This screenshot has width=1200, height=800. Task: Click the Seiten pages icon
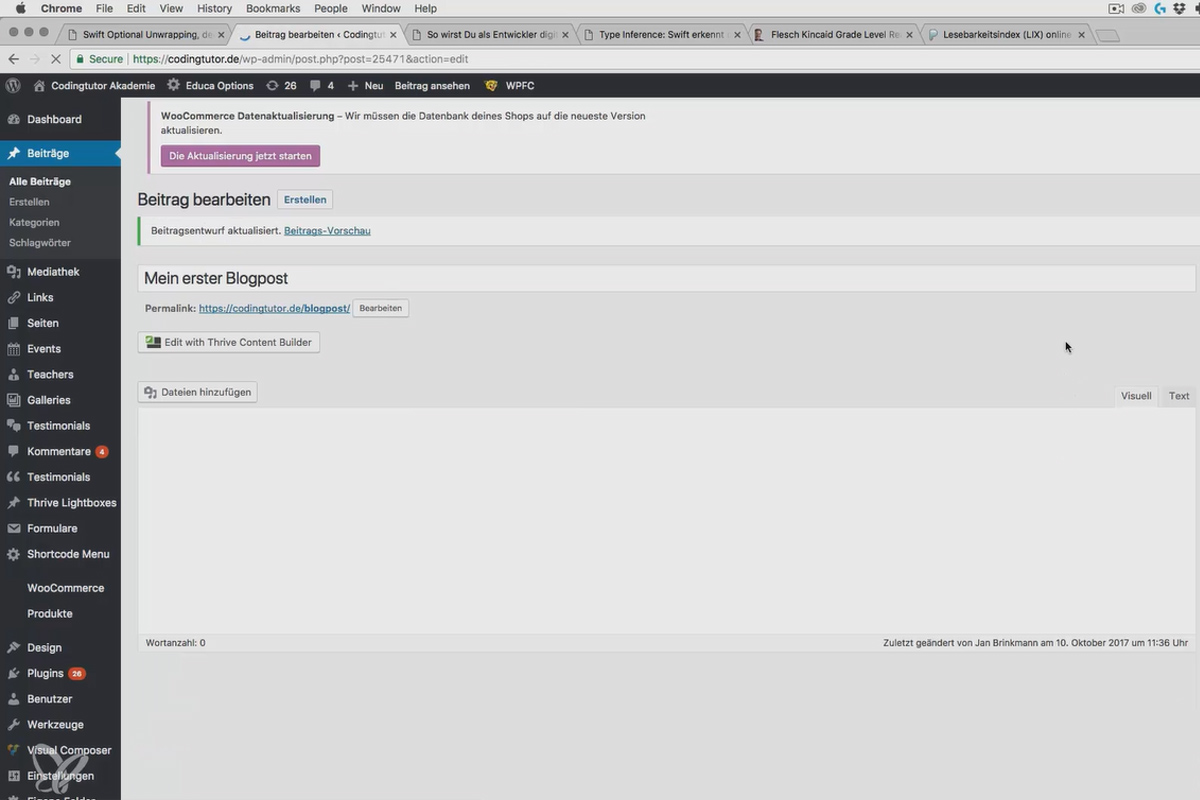point(14,323)
